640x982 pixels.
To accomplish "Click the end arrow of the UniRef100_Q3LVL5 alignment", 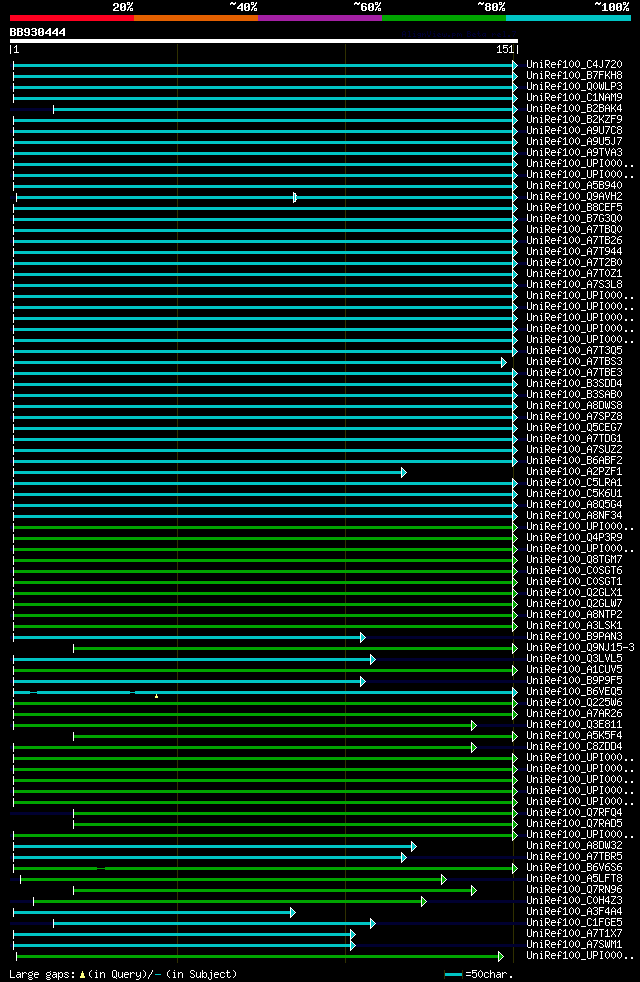I will [x=372, y=659].
